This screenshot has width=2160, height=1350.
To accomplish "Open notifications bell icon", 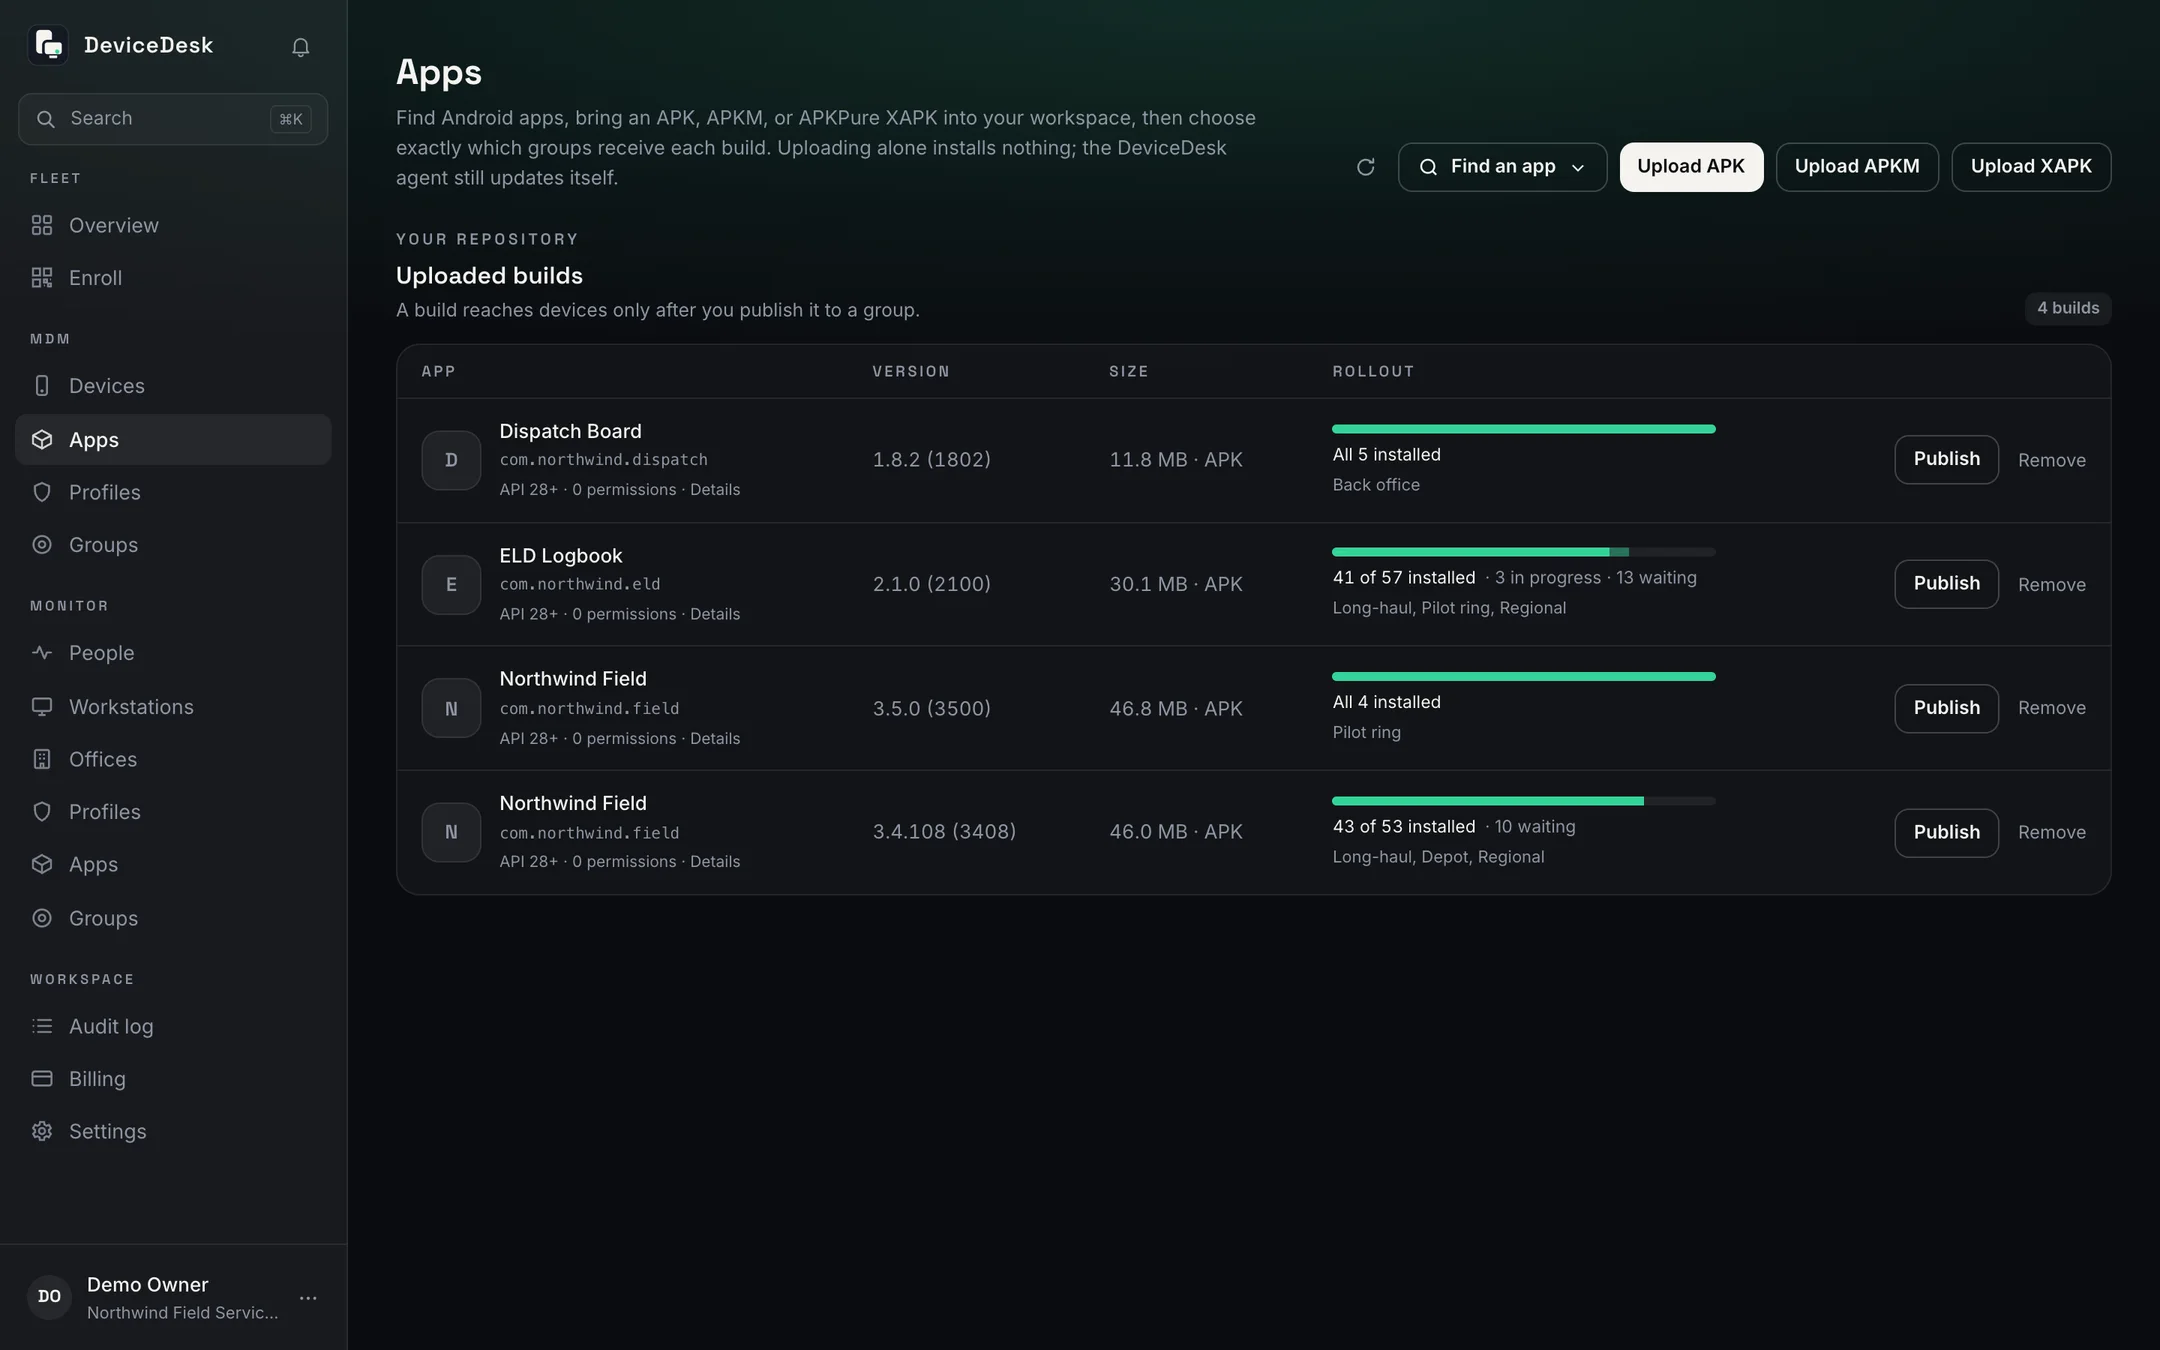I will [x=300, y=47].
